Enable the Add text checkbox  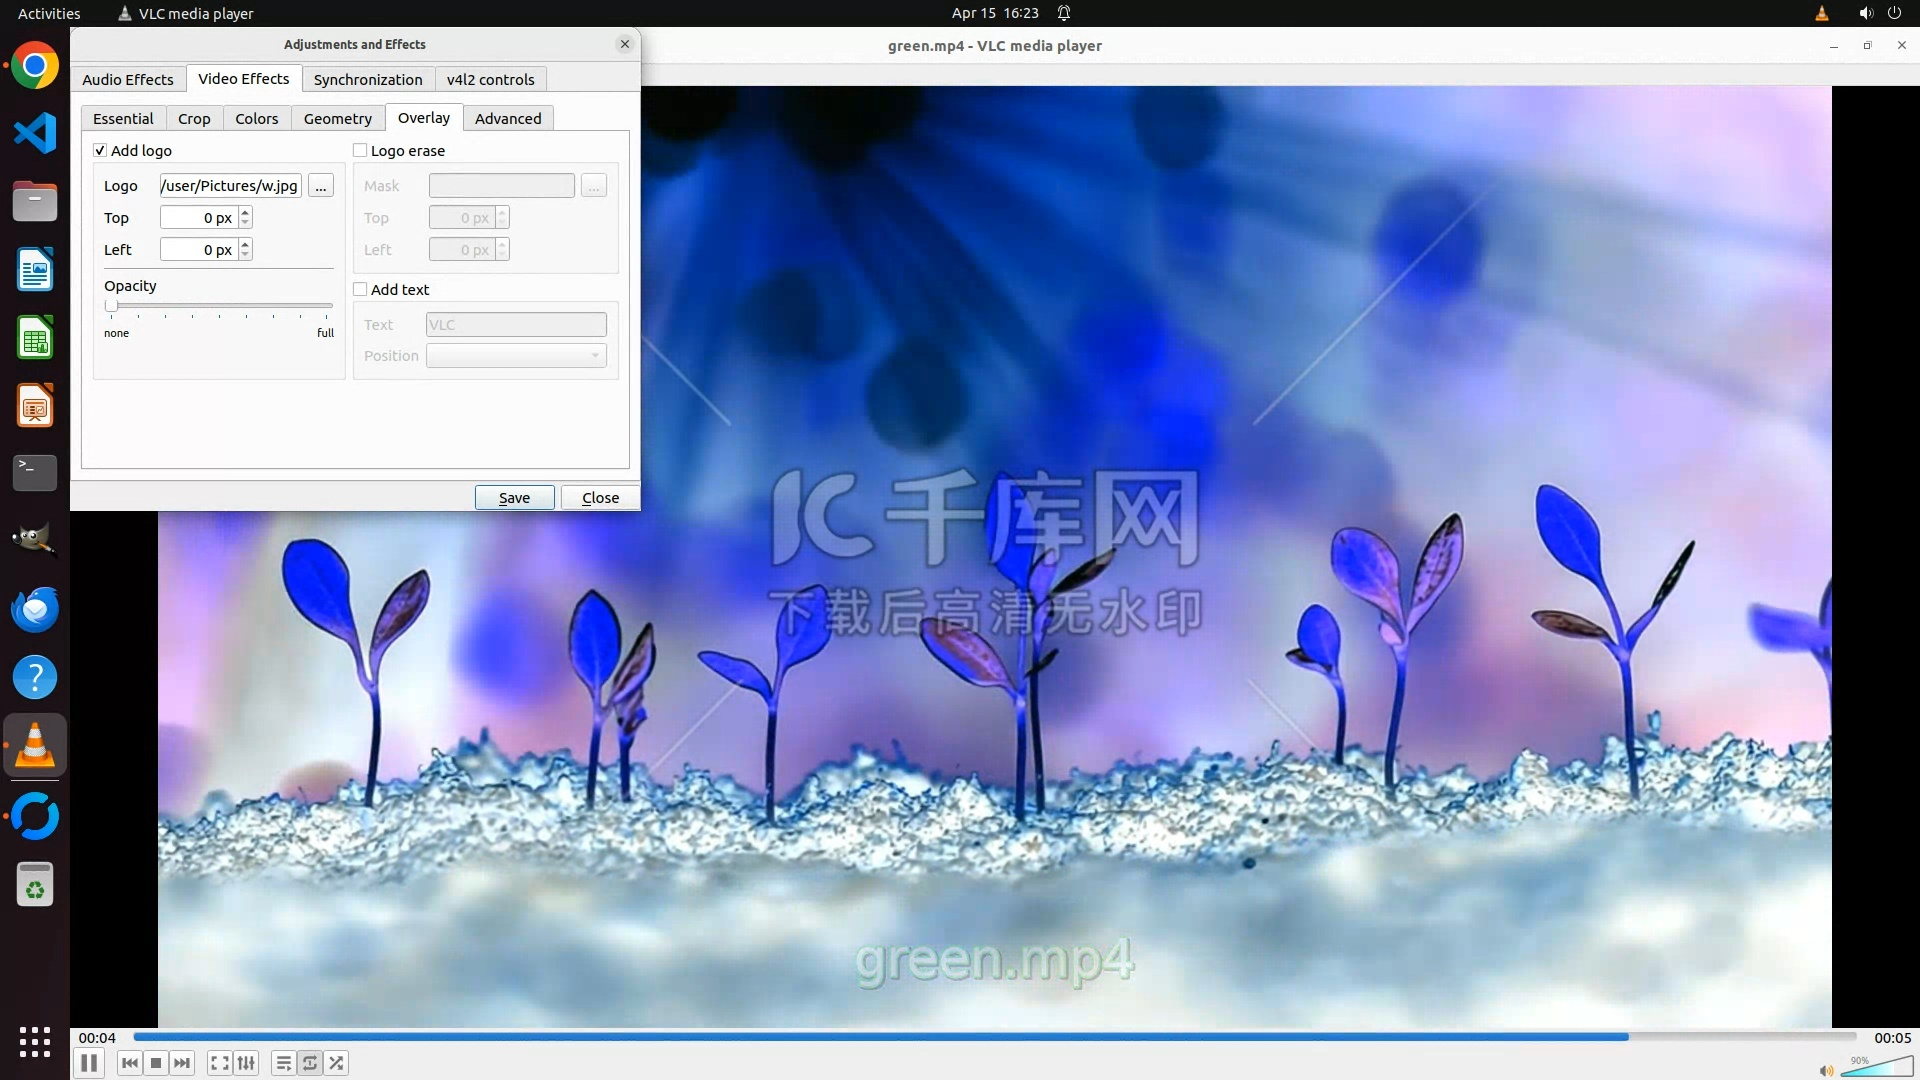coord(360,289)
